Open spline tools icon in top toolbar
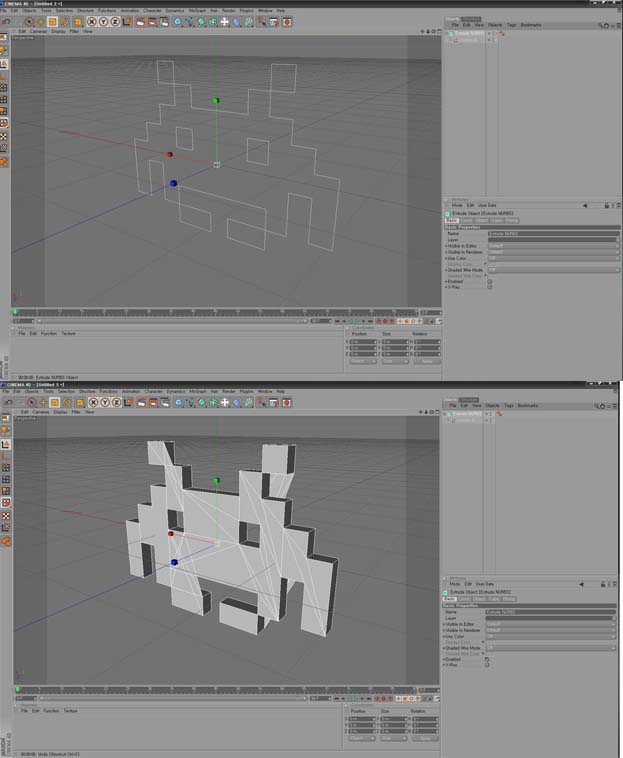Screen dimensions: 623x758 (x=189, y=22)
